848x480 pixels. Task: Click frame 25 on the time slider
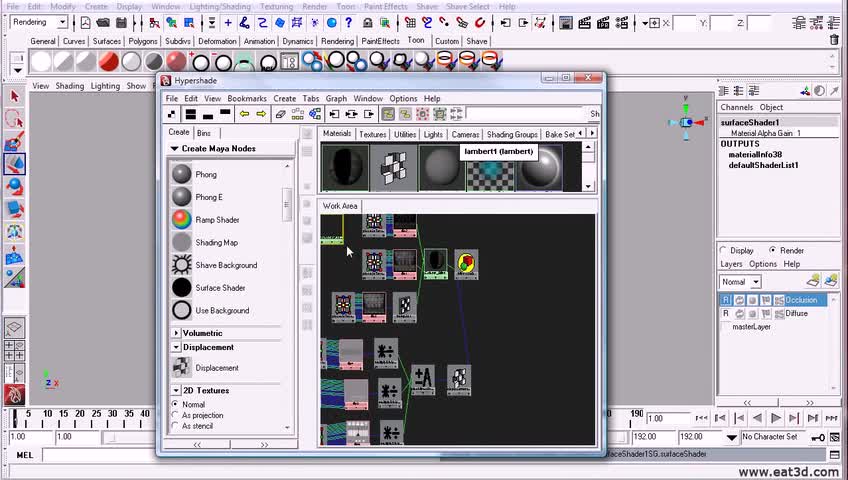point(96,416)
